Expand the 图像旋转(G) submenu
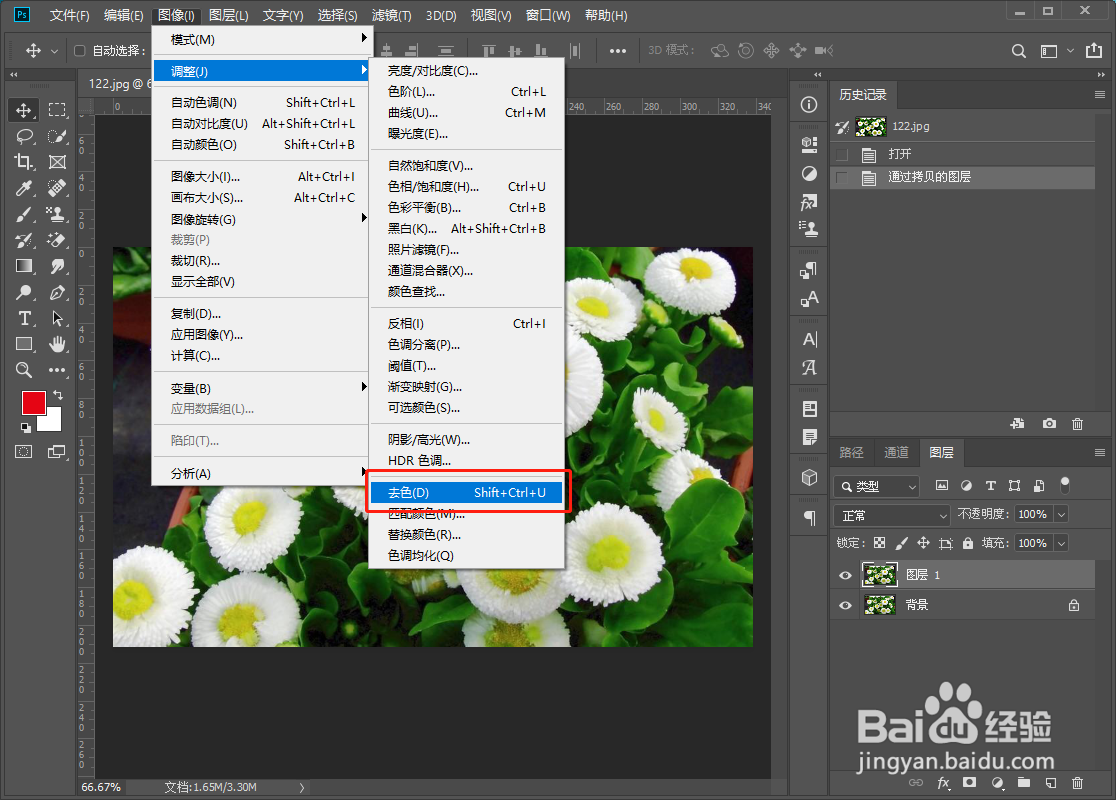 click(x=260, y=219)
